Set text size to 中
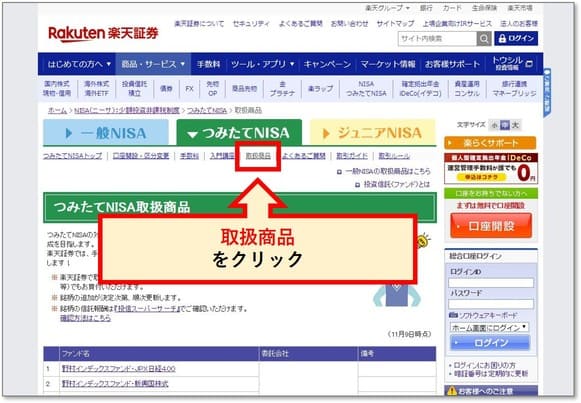The height and width of the screenshot is (403, 581). pyautogui.click(x=505, y=125)
